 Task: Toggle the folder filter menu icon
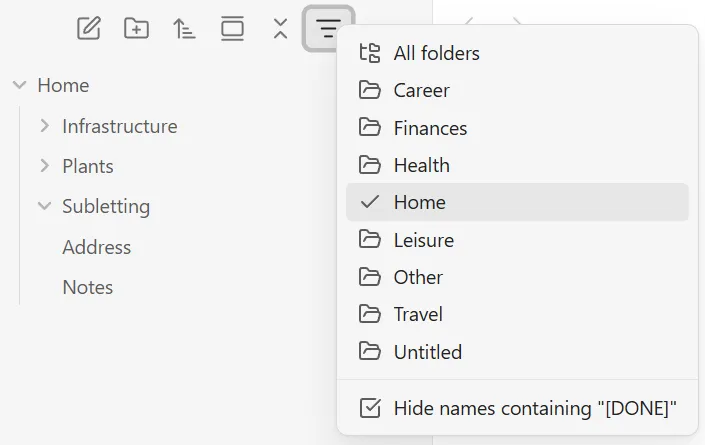click(328, 29)
